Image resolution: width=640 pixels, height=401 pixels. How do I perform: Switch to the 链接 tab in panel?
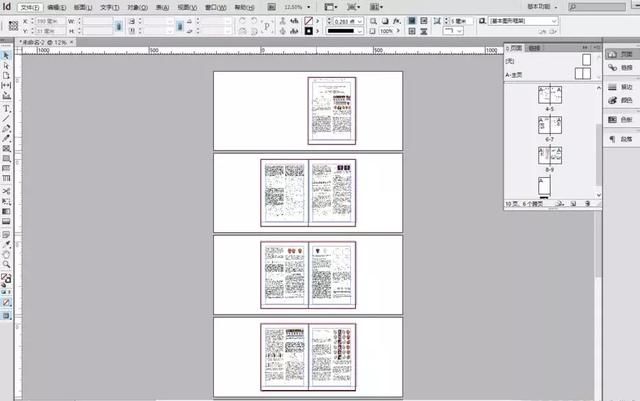click(534, 48)
